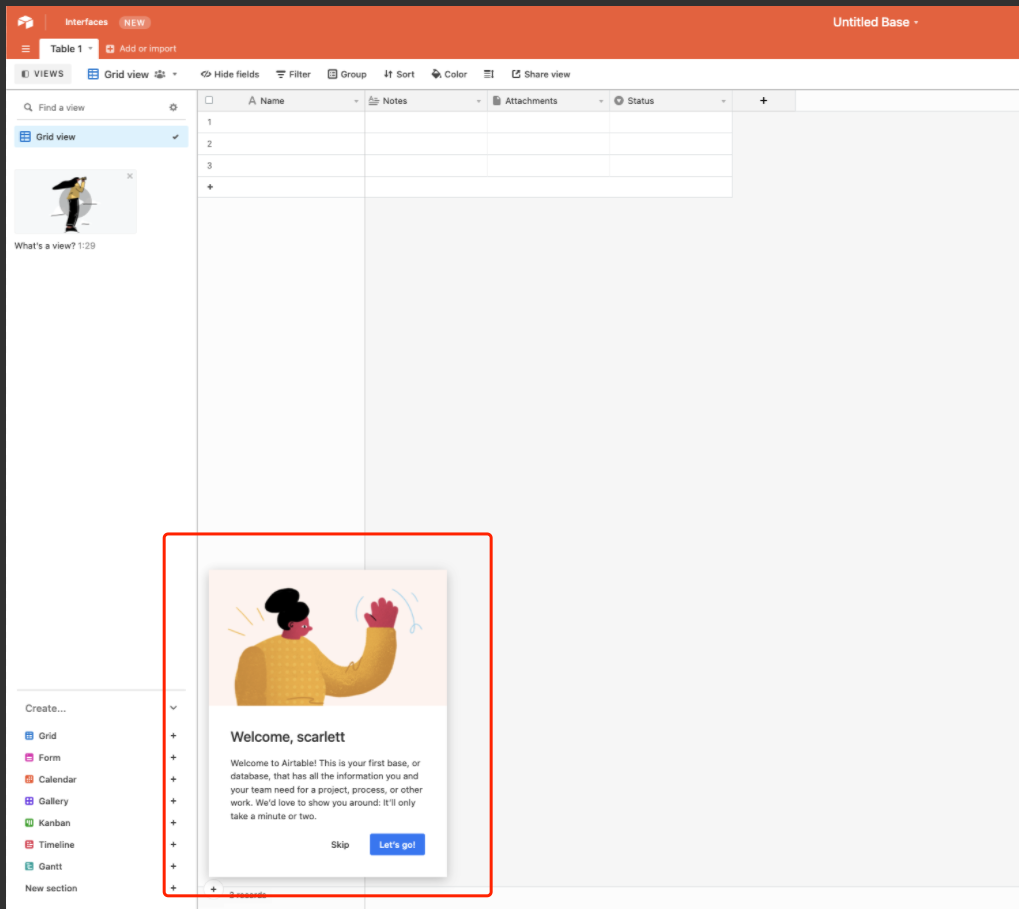Viewport: 1019px width, 909px height.
Task: Open the Color options
Action: [x=449, y=74]
